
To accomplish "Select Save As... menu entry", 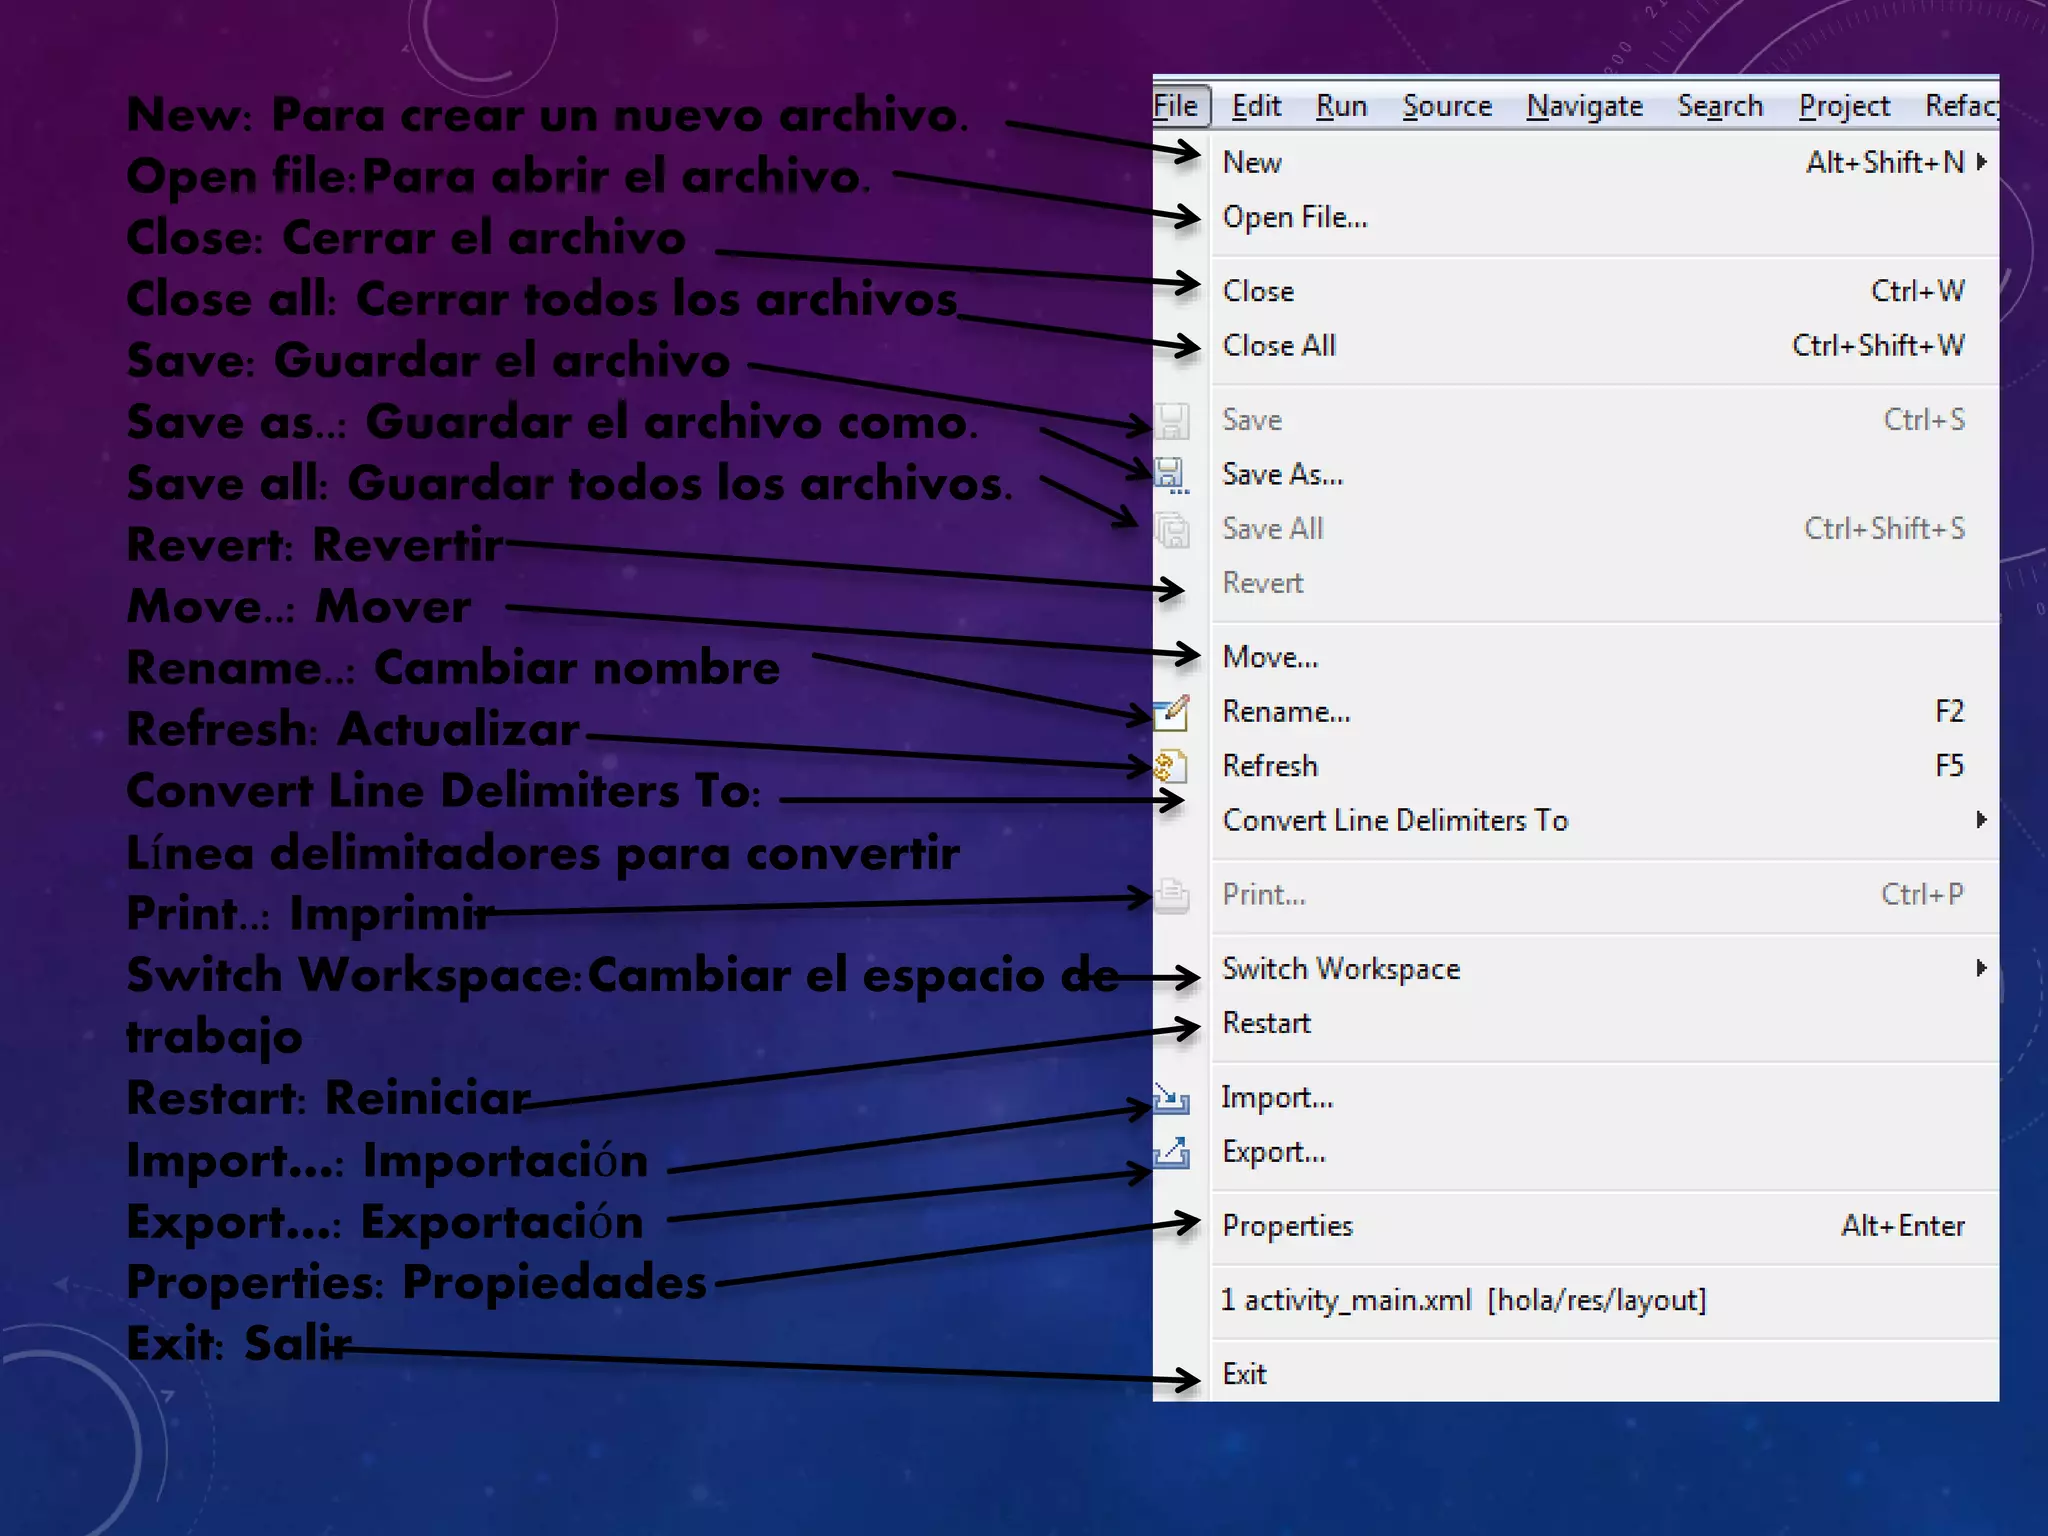I will pos(1605,474).
